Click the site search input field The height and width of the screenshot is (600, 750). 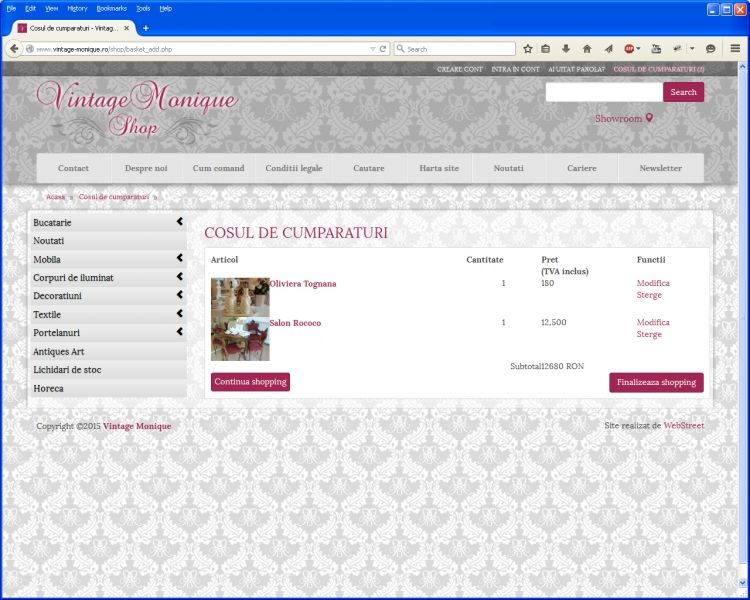point(604,92)
